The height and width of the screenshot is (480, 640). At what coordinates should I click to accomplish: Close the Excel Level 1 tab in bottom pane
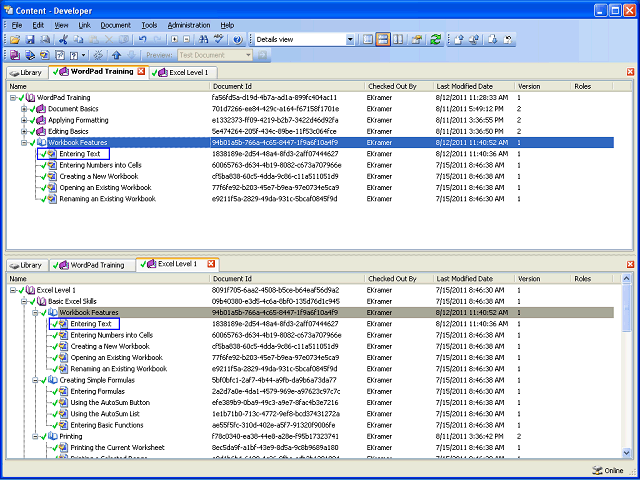[x=211, y=264]
